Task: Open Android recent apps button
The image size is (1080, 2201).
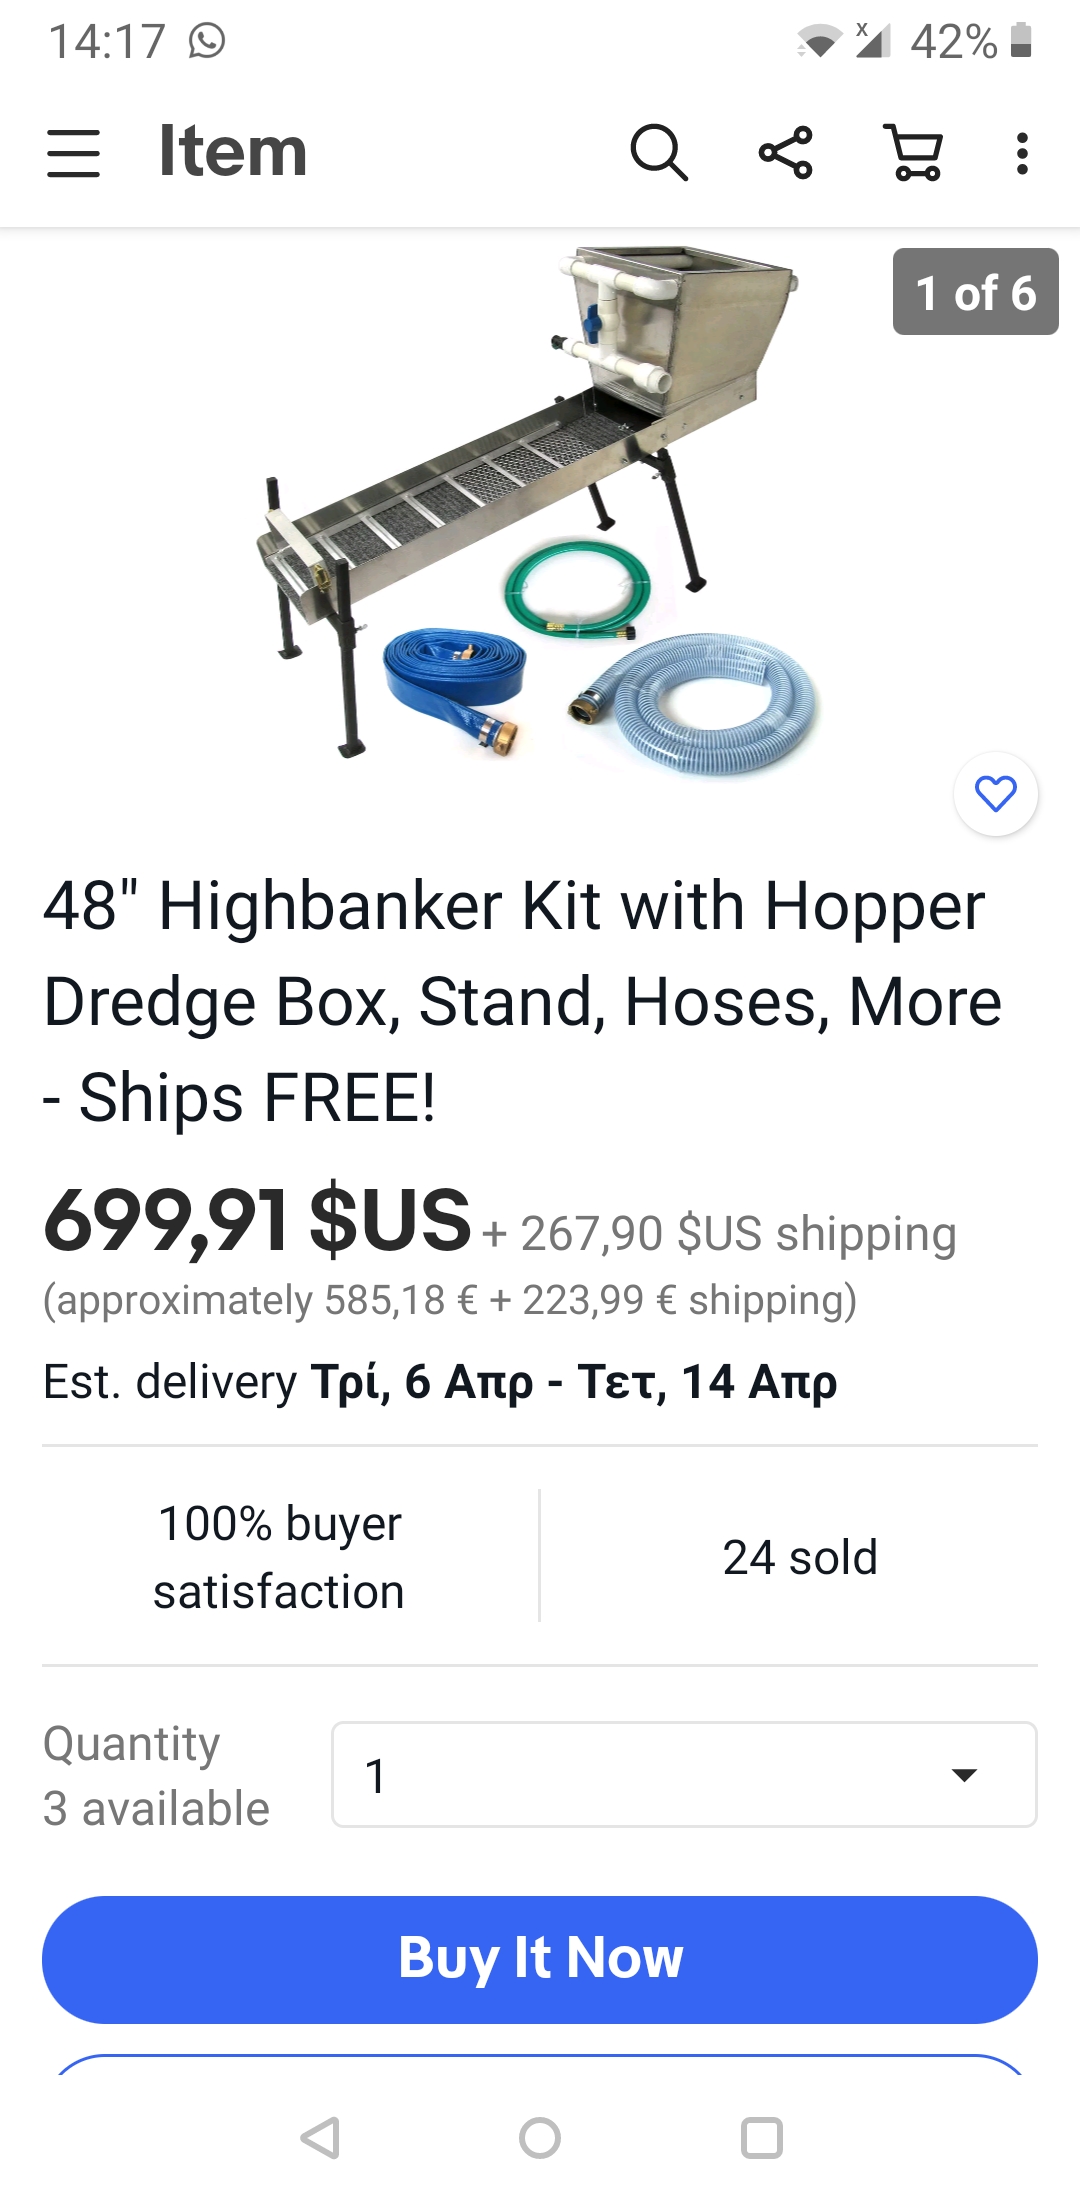Action: tap(762, 2138)
